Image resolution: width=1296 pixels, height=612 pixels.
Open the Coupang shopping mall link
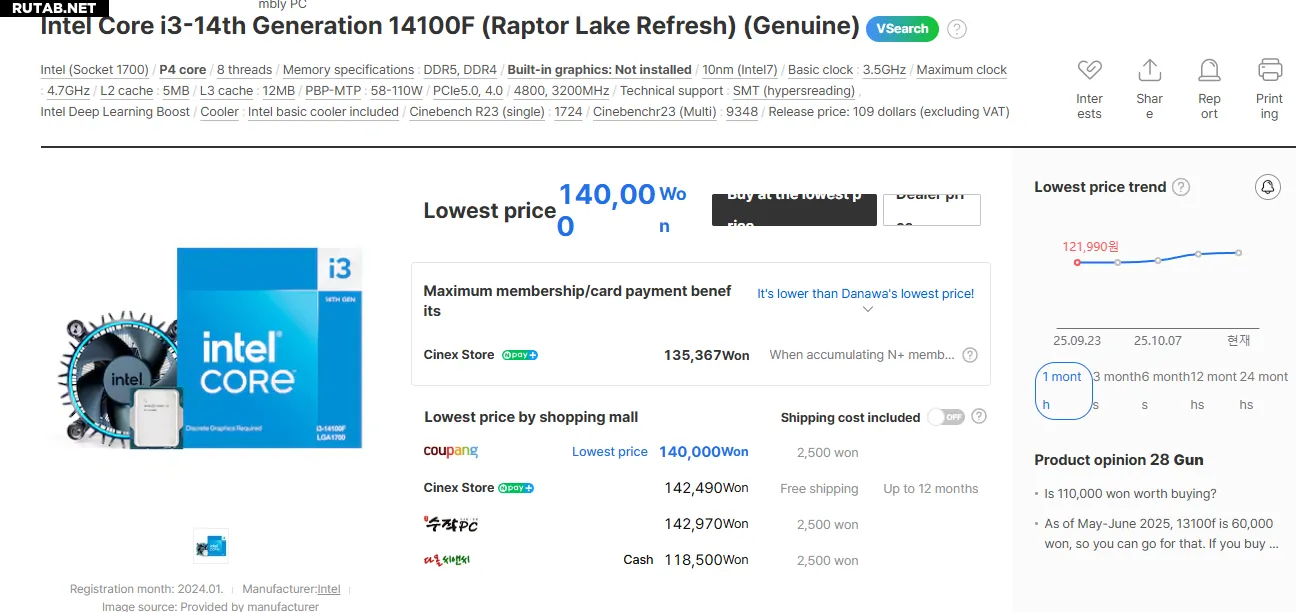[451, 452]
